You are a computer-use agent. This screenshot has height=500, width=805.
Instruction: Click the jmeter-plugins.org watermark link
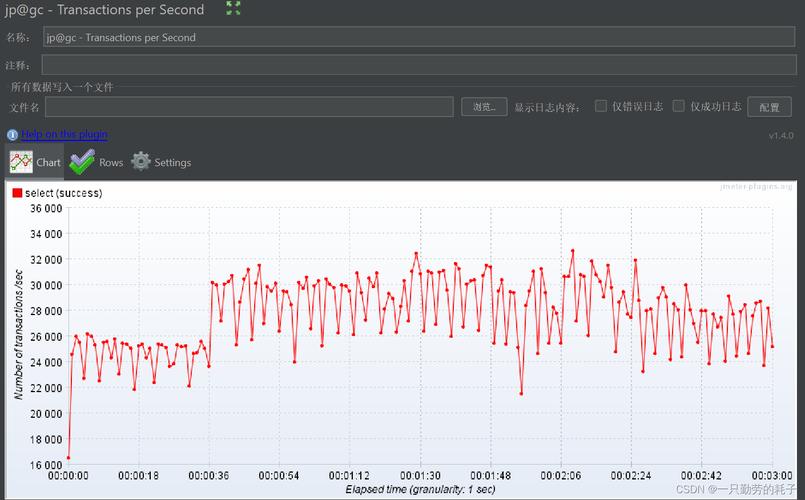tap(755, 187)
